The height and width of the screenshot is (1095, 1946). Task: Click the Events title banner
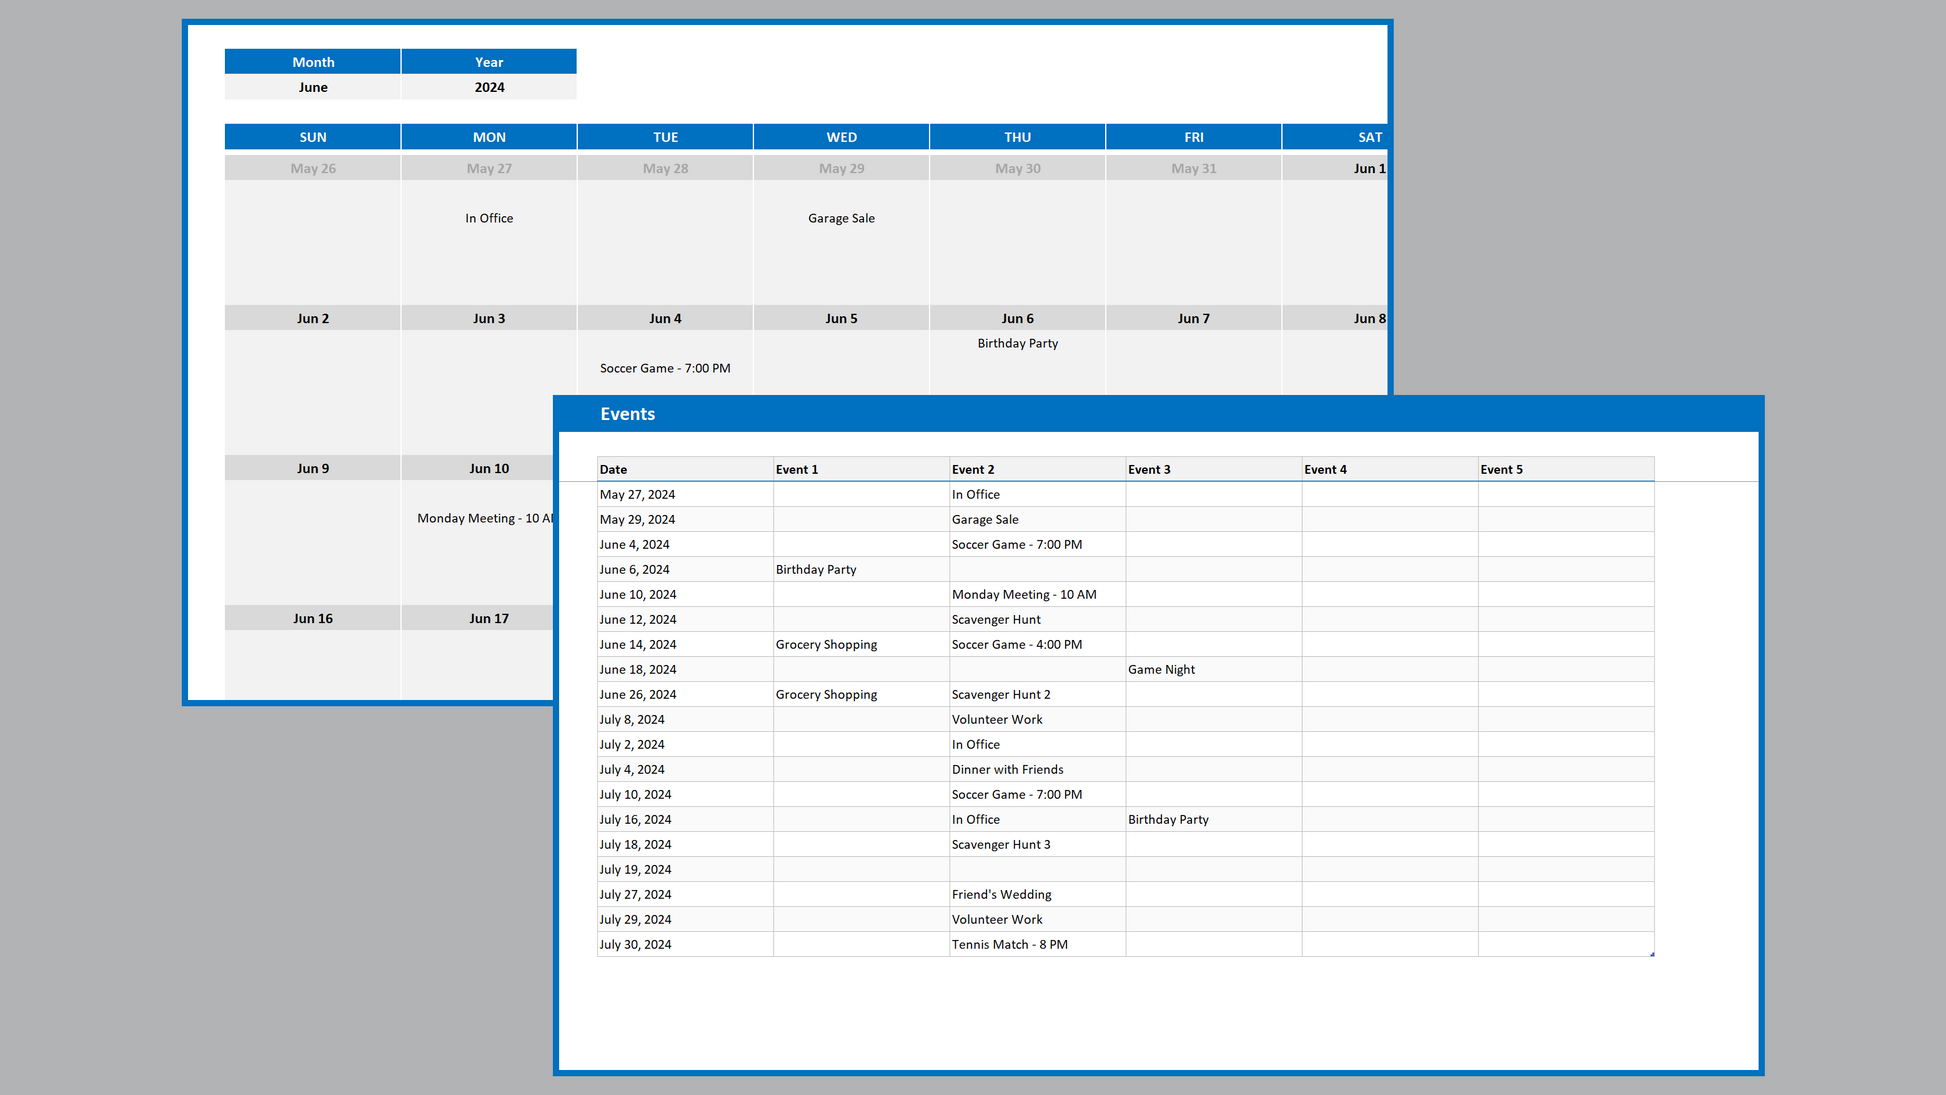[x=627, y=414]
